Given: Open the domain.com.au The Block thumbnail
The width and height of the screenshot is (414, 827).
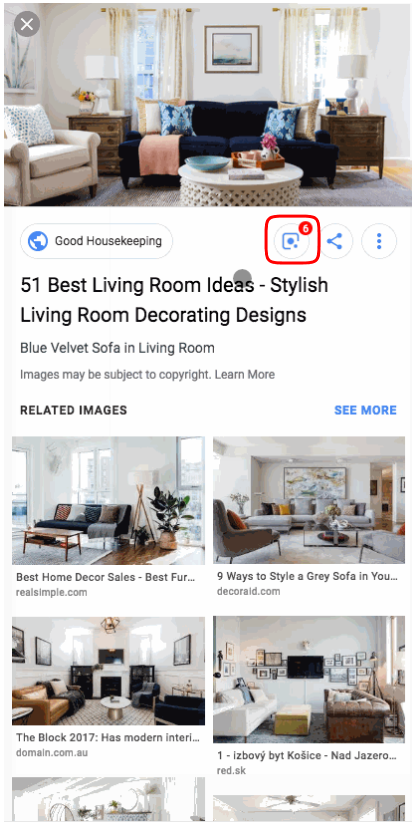Looking at the screenshot, I should (x=108, y=671).
